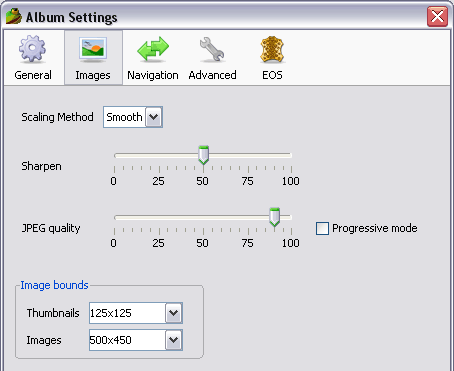Screen dimensions: 454x371
Task: Click the JPEG quality slider handle
Action: click(274, 217)
